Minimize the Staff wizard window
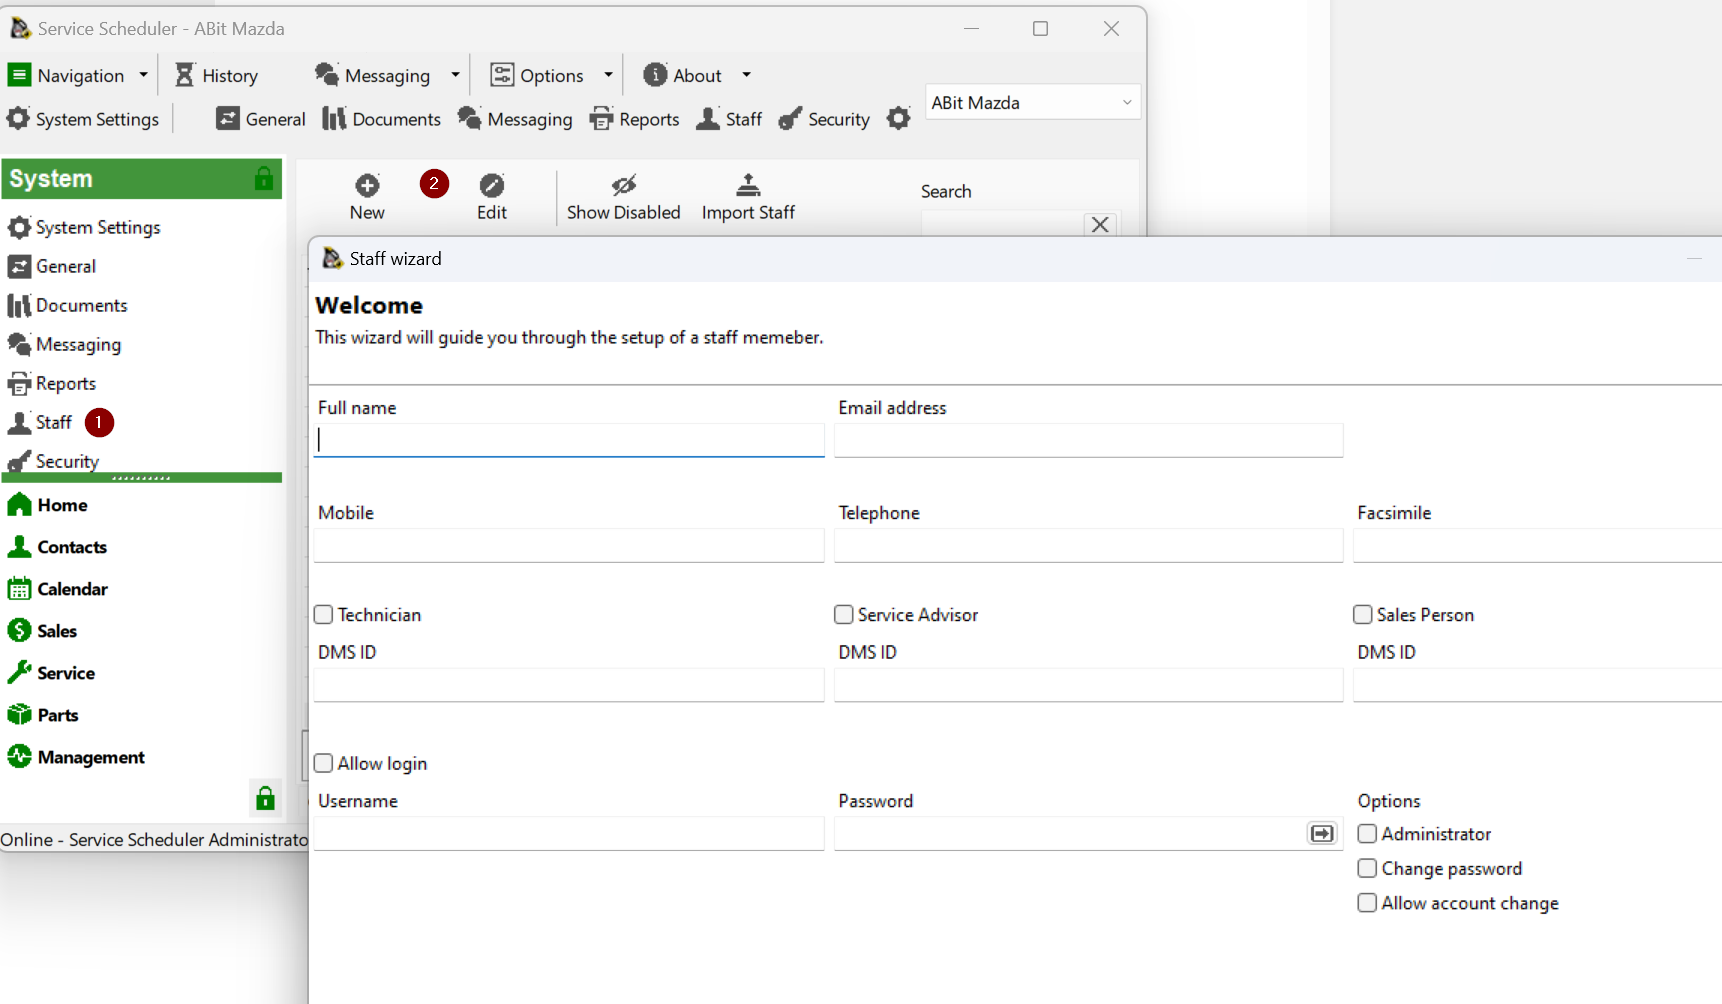Image resolution: width=1722 pixels, height=1004 pixels. tap(1694, 259)
